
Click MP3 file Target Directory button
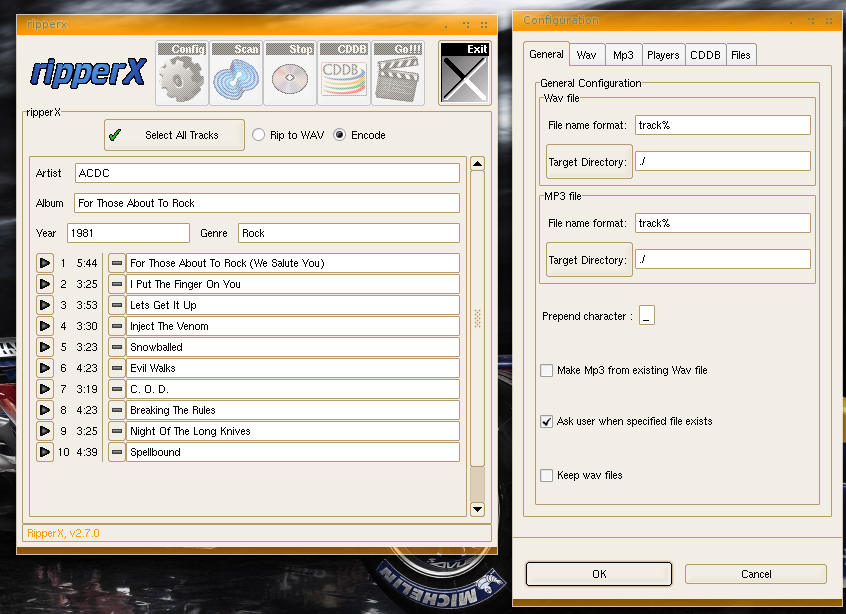point(589,260)
